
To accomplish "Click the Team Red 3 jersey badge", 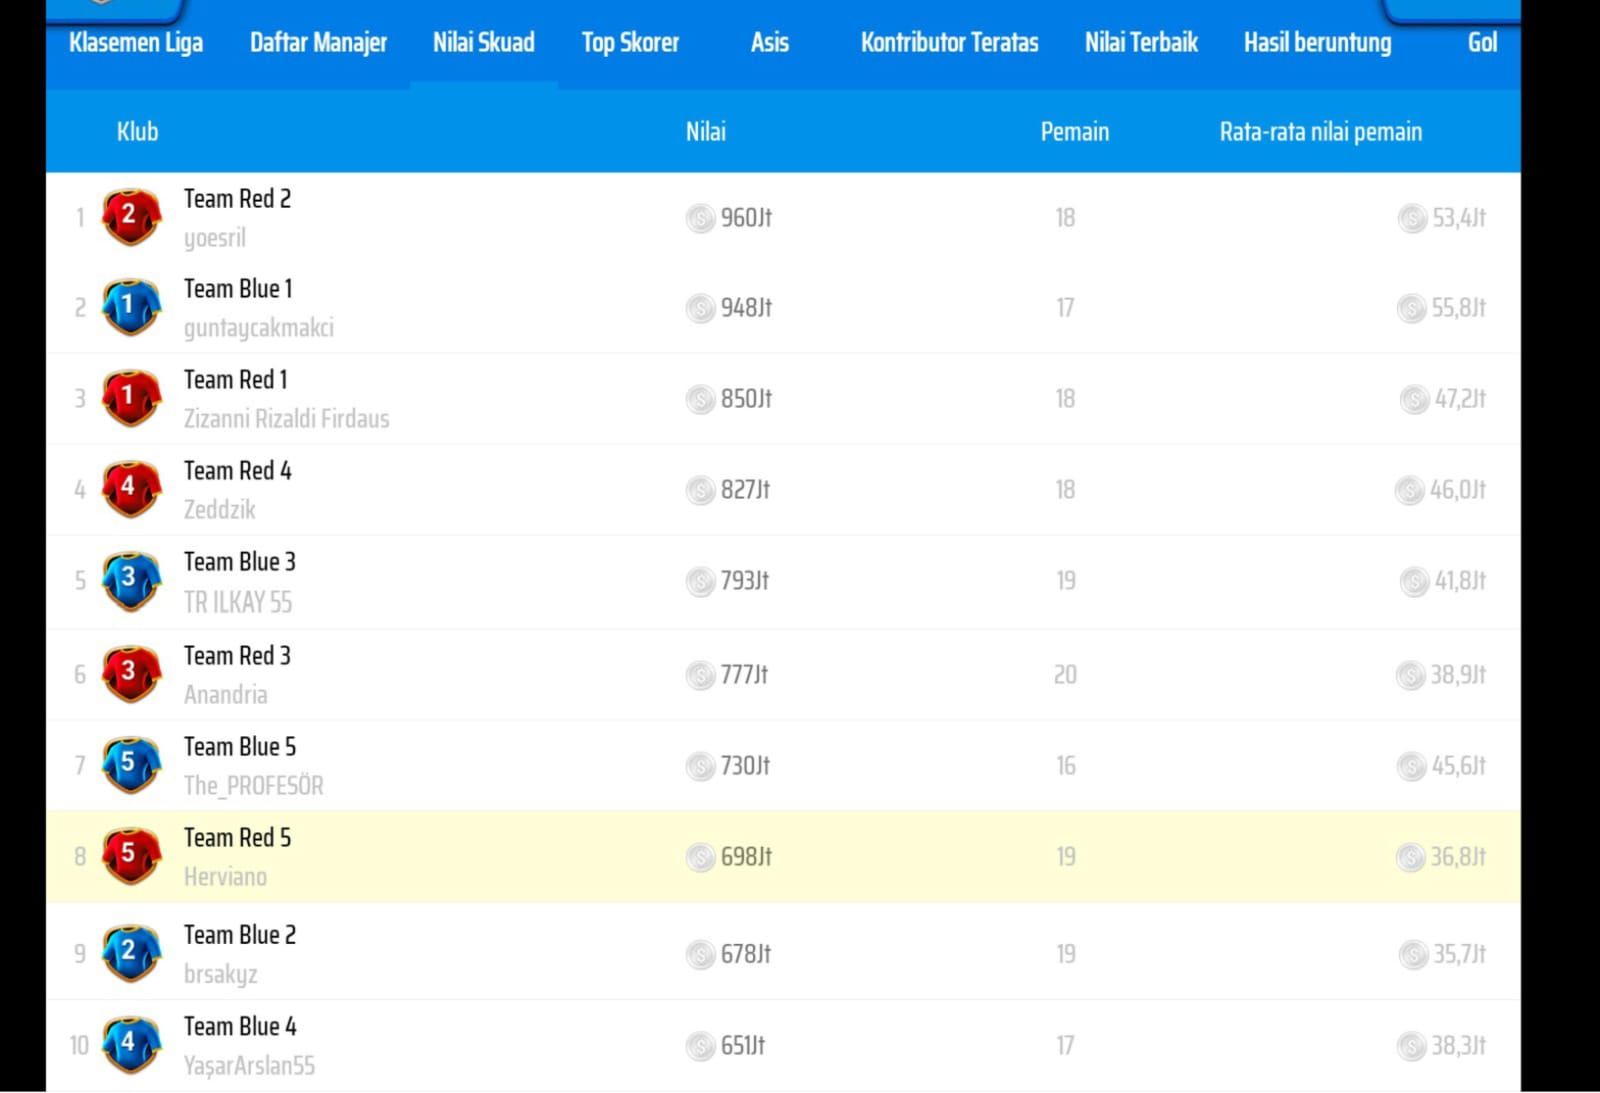I will pos(131,674).
